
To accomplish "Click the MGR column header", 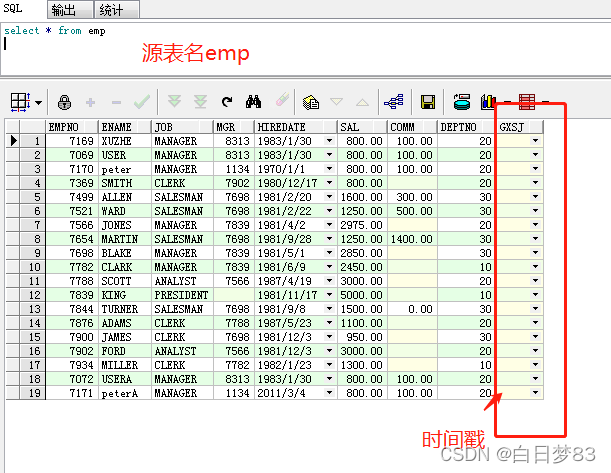I will tap(234, 127).
